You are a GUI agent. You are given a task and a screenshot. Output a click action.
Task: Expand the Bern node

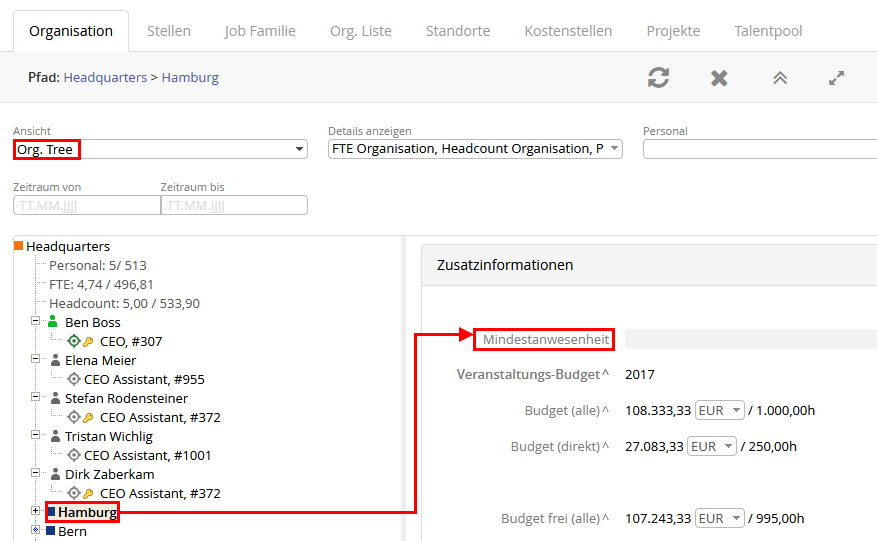(35, 530)
